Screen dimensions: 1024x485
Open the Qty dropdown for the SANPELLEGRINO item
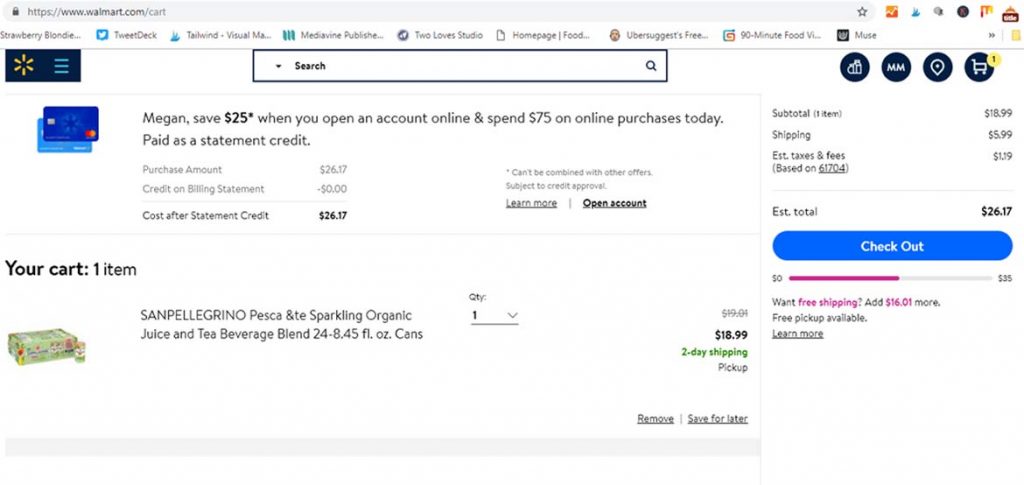[494, 316]
